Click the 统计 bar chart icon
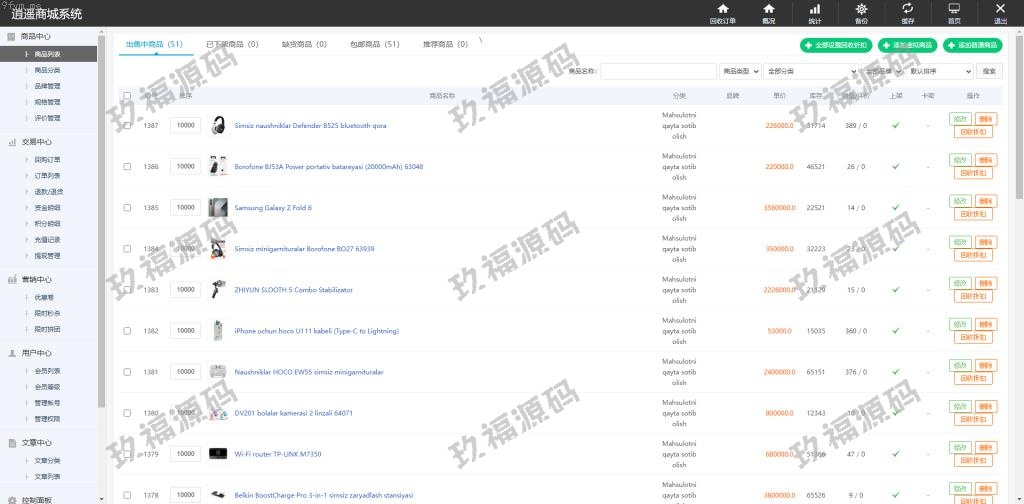The height and width of the screenshot is (504, 1024). pyautogui.click(x=814, y=9)
